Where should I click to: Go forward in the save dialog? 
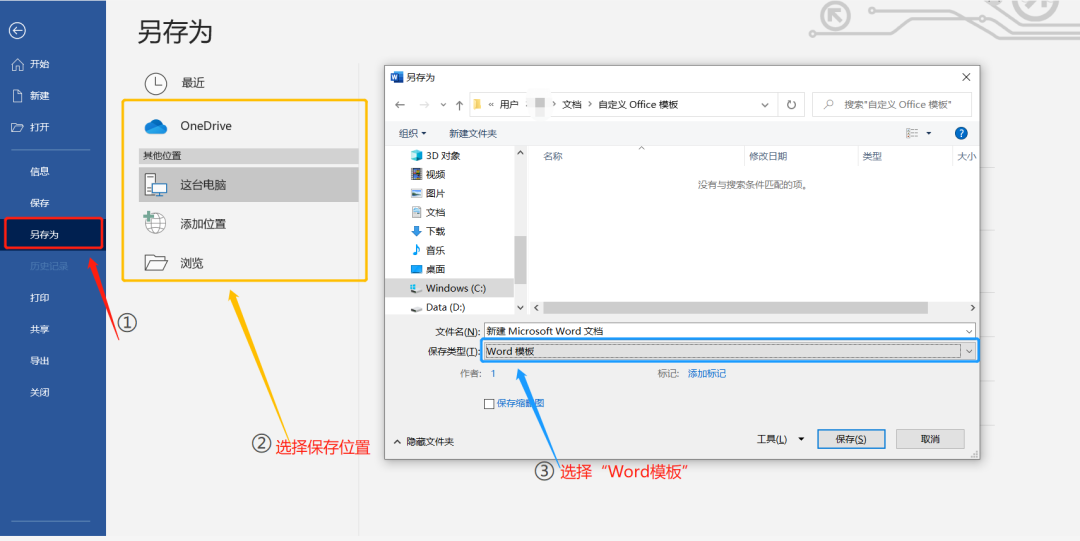424,105
